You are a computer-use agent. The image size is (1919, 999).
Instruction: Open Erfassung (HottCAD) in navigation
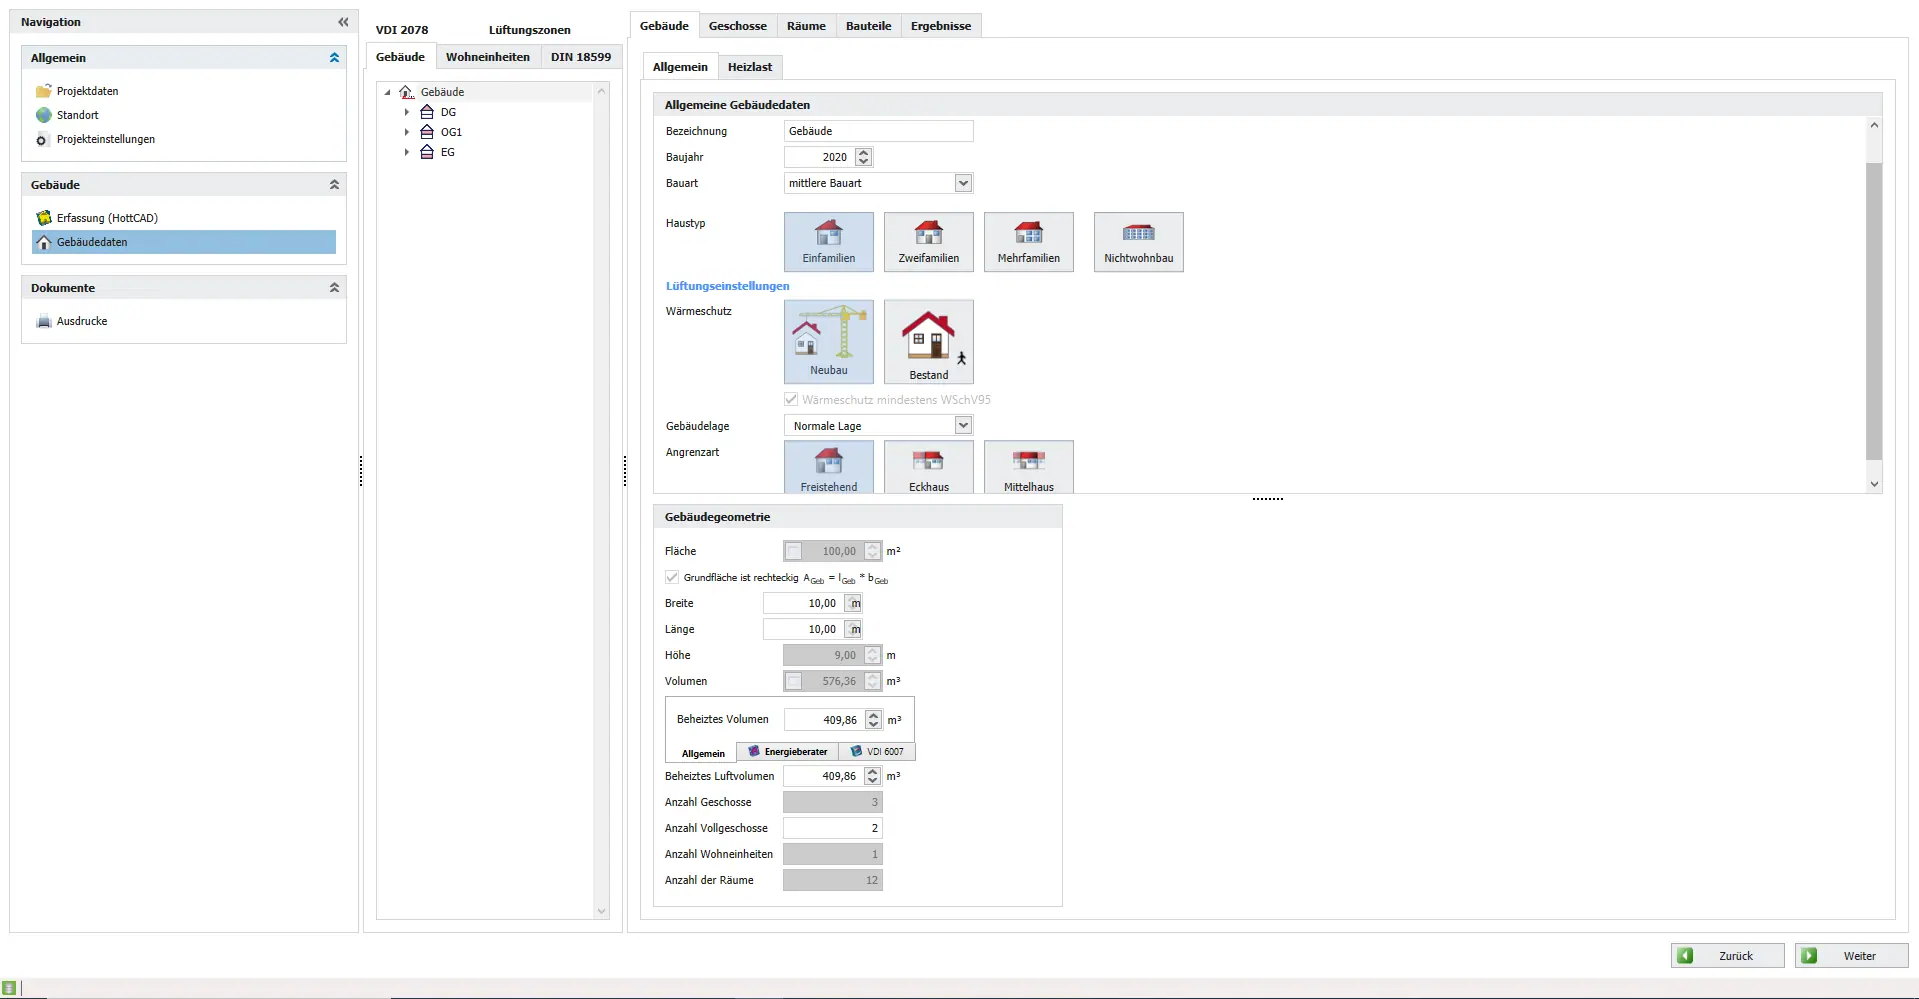pos(107,218)
